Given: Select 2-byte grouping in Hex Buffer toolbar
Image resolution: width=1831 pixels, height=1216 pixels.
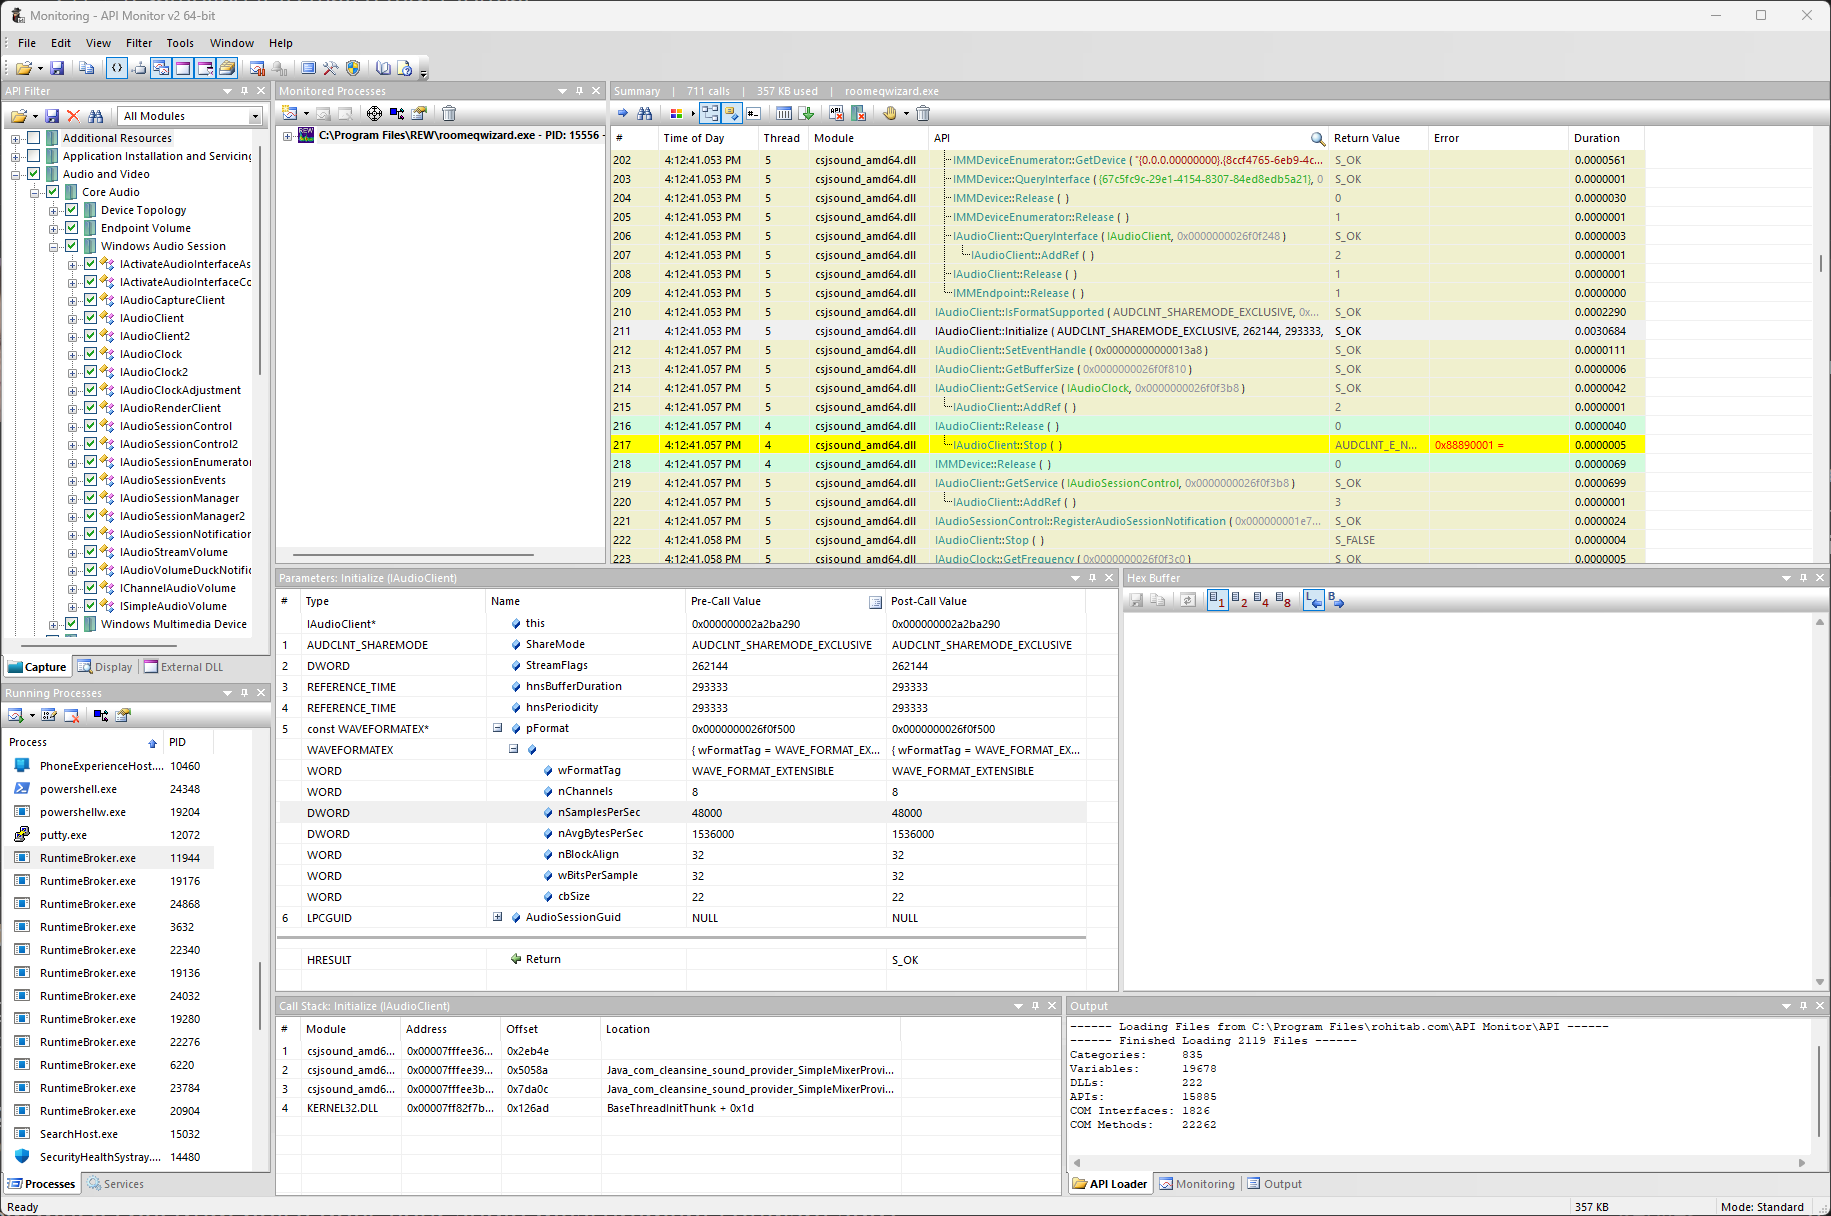Looking at the screenshot, I should [1240, 600].
